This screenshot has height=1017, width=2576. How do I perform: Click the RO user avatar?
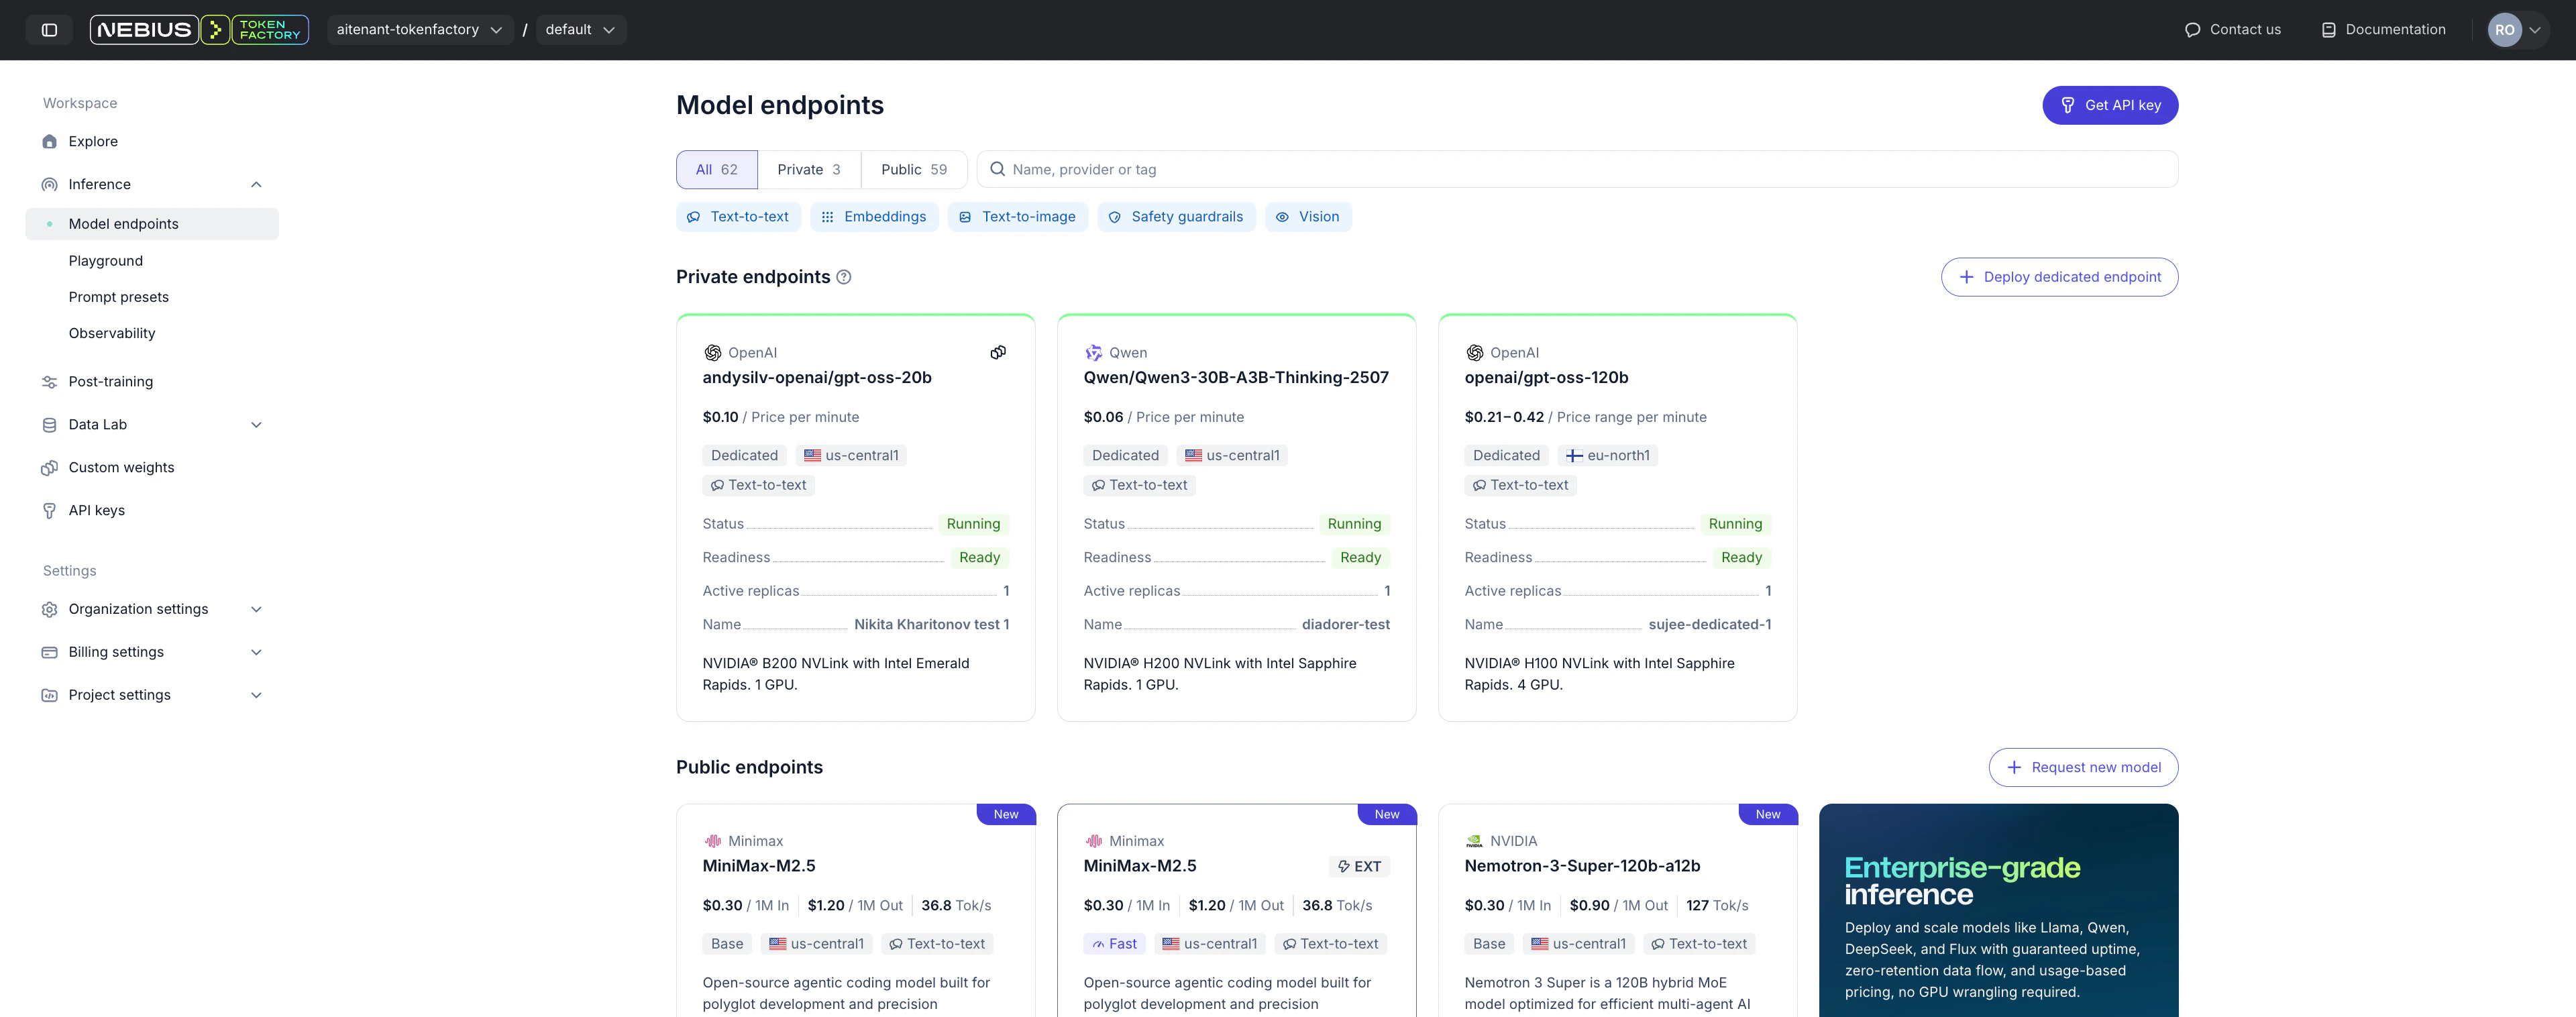(x=2504, y=30)
